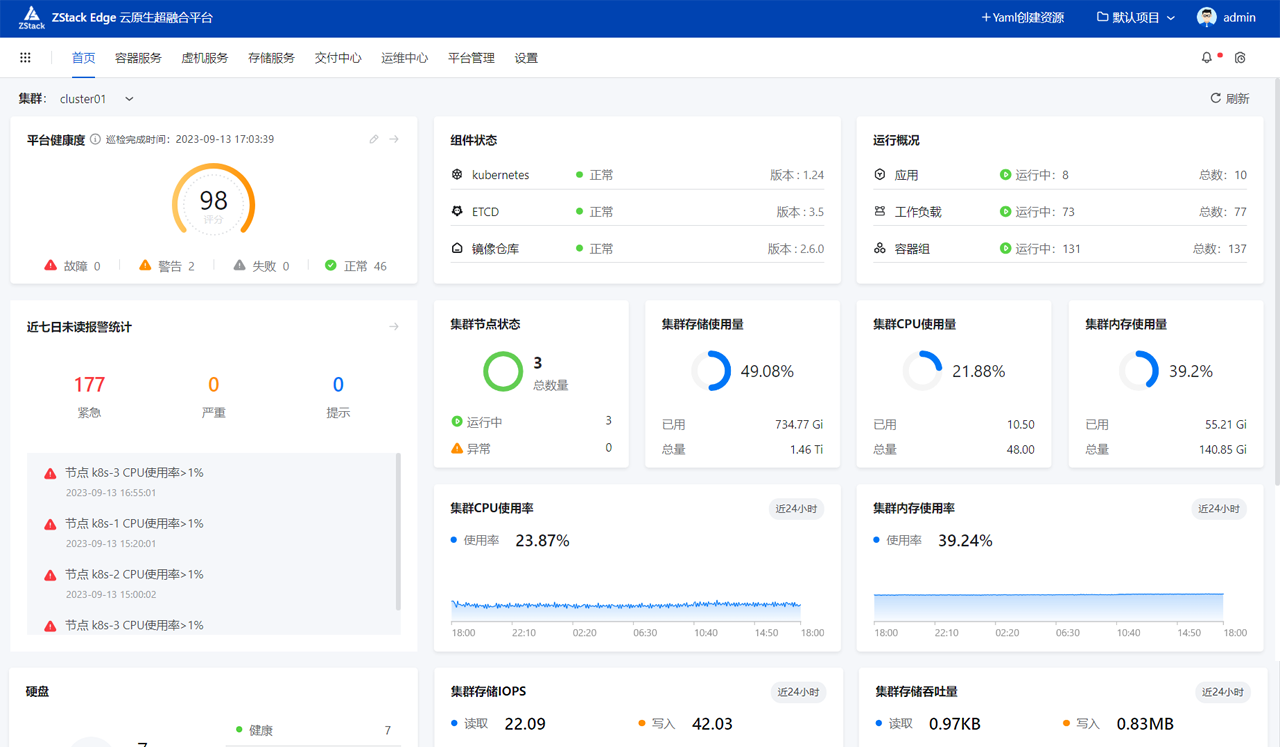Click the 异常 warning icon under node status

[x=457, y=448]
